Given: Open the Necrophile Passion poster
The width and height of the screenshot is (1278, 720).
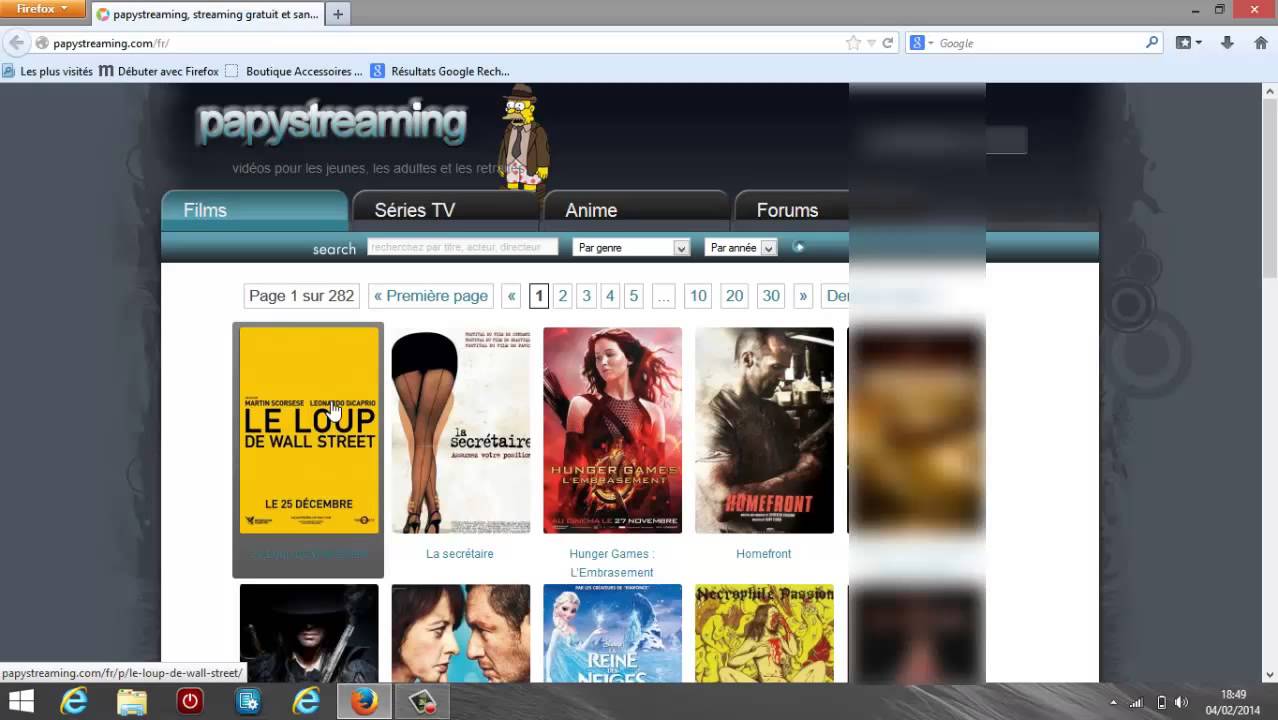Looking at the screenshot, I should [764, 633].
